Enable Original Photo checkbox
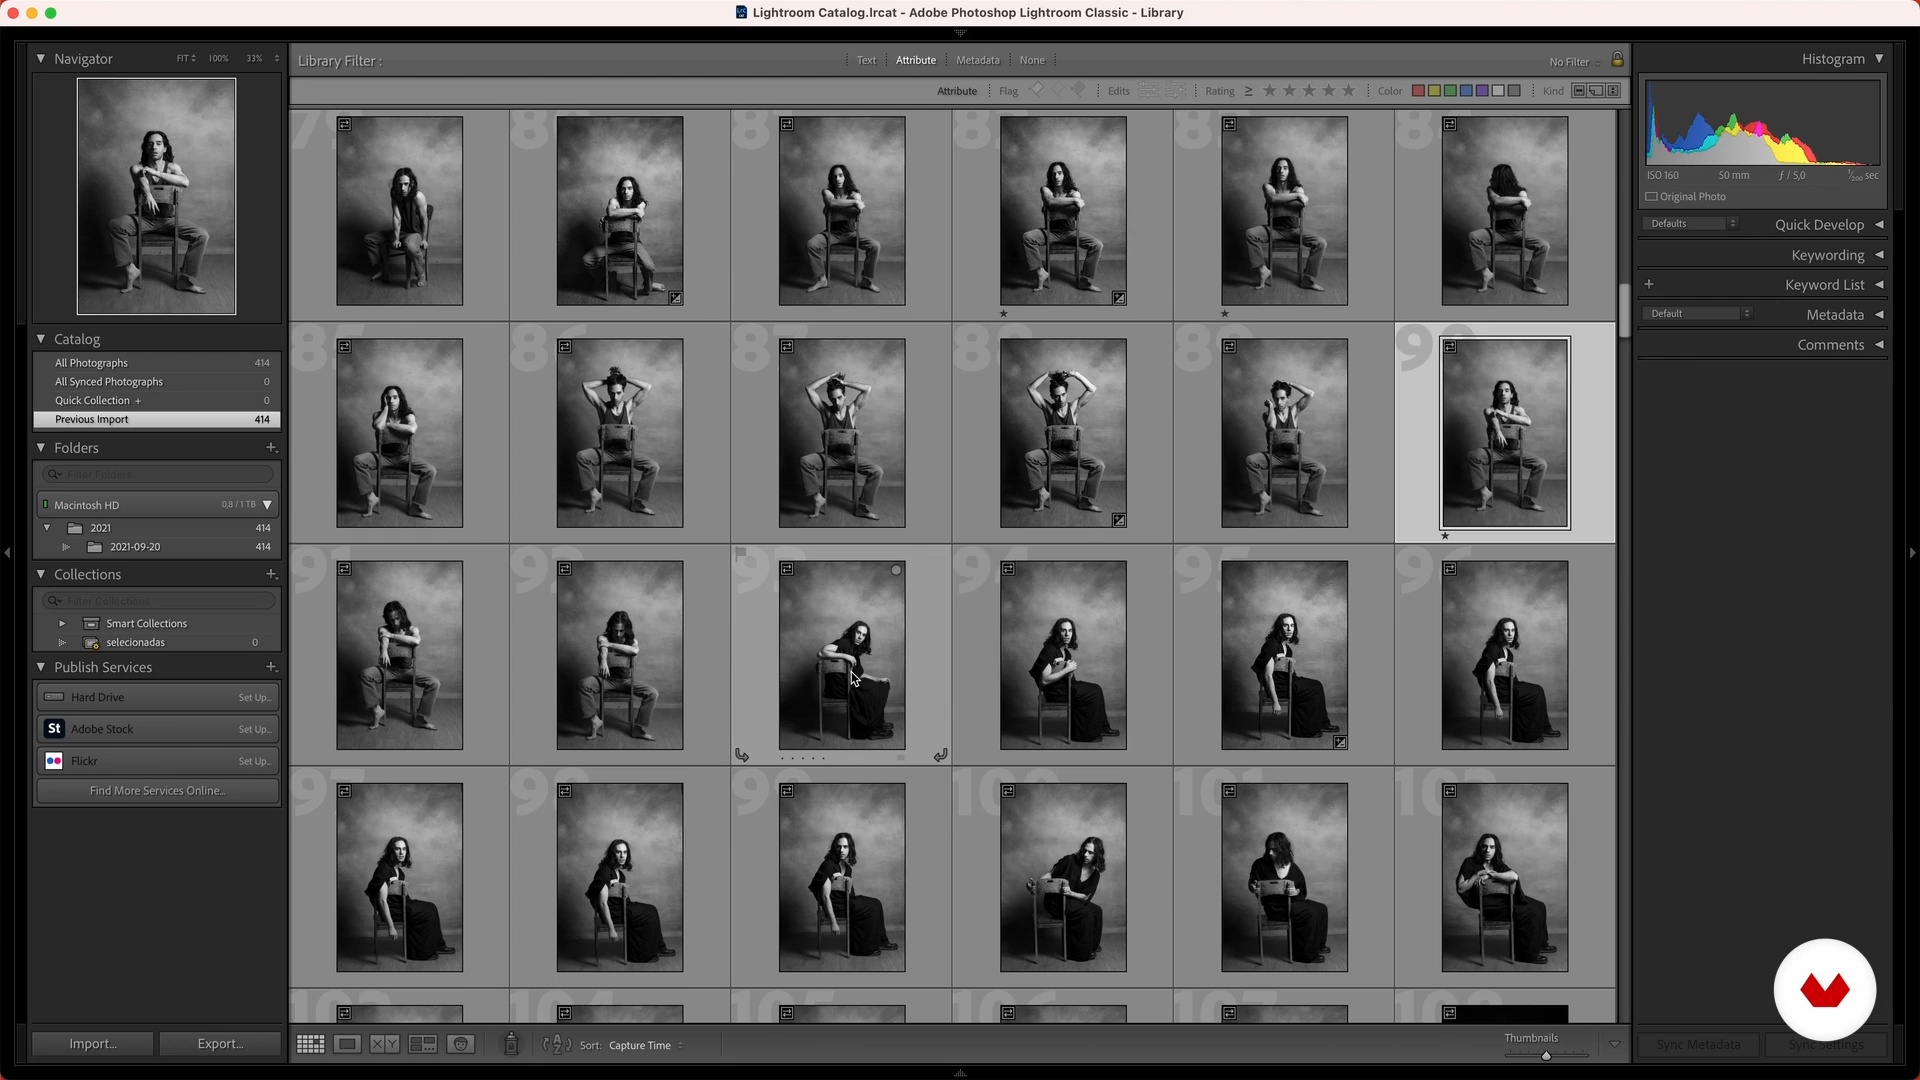 [1652, 196]
